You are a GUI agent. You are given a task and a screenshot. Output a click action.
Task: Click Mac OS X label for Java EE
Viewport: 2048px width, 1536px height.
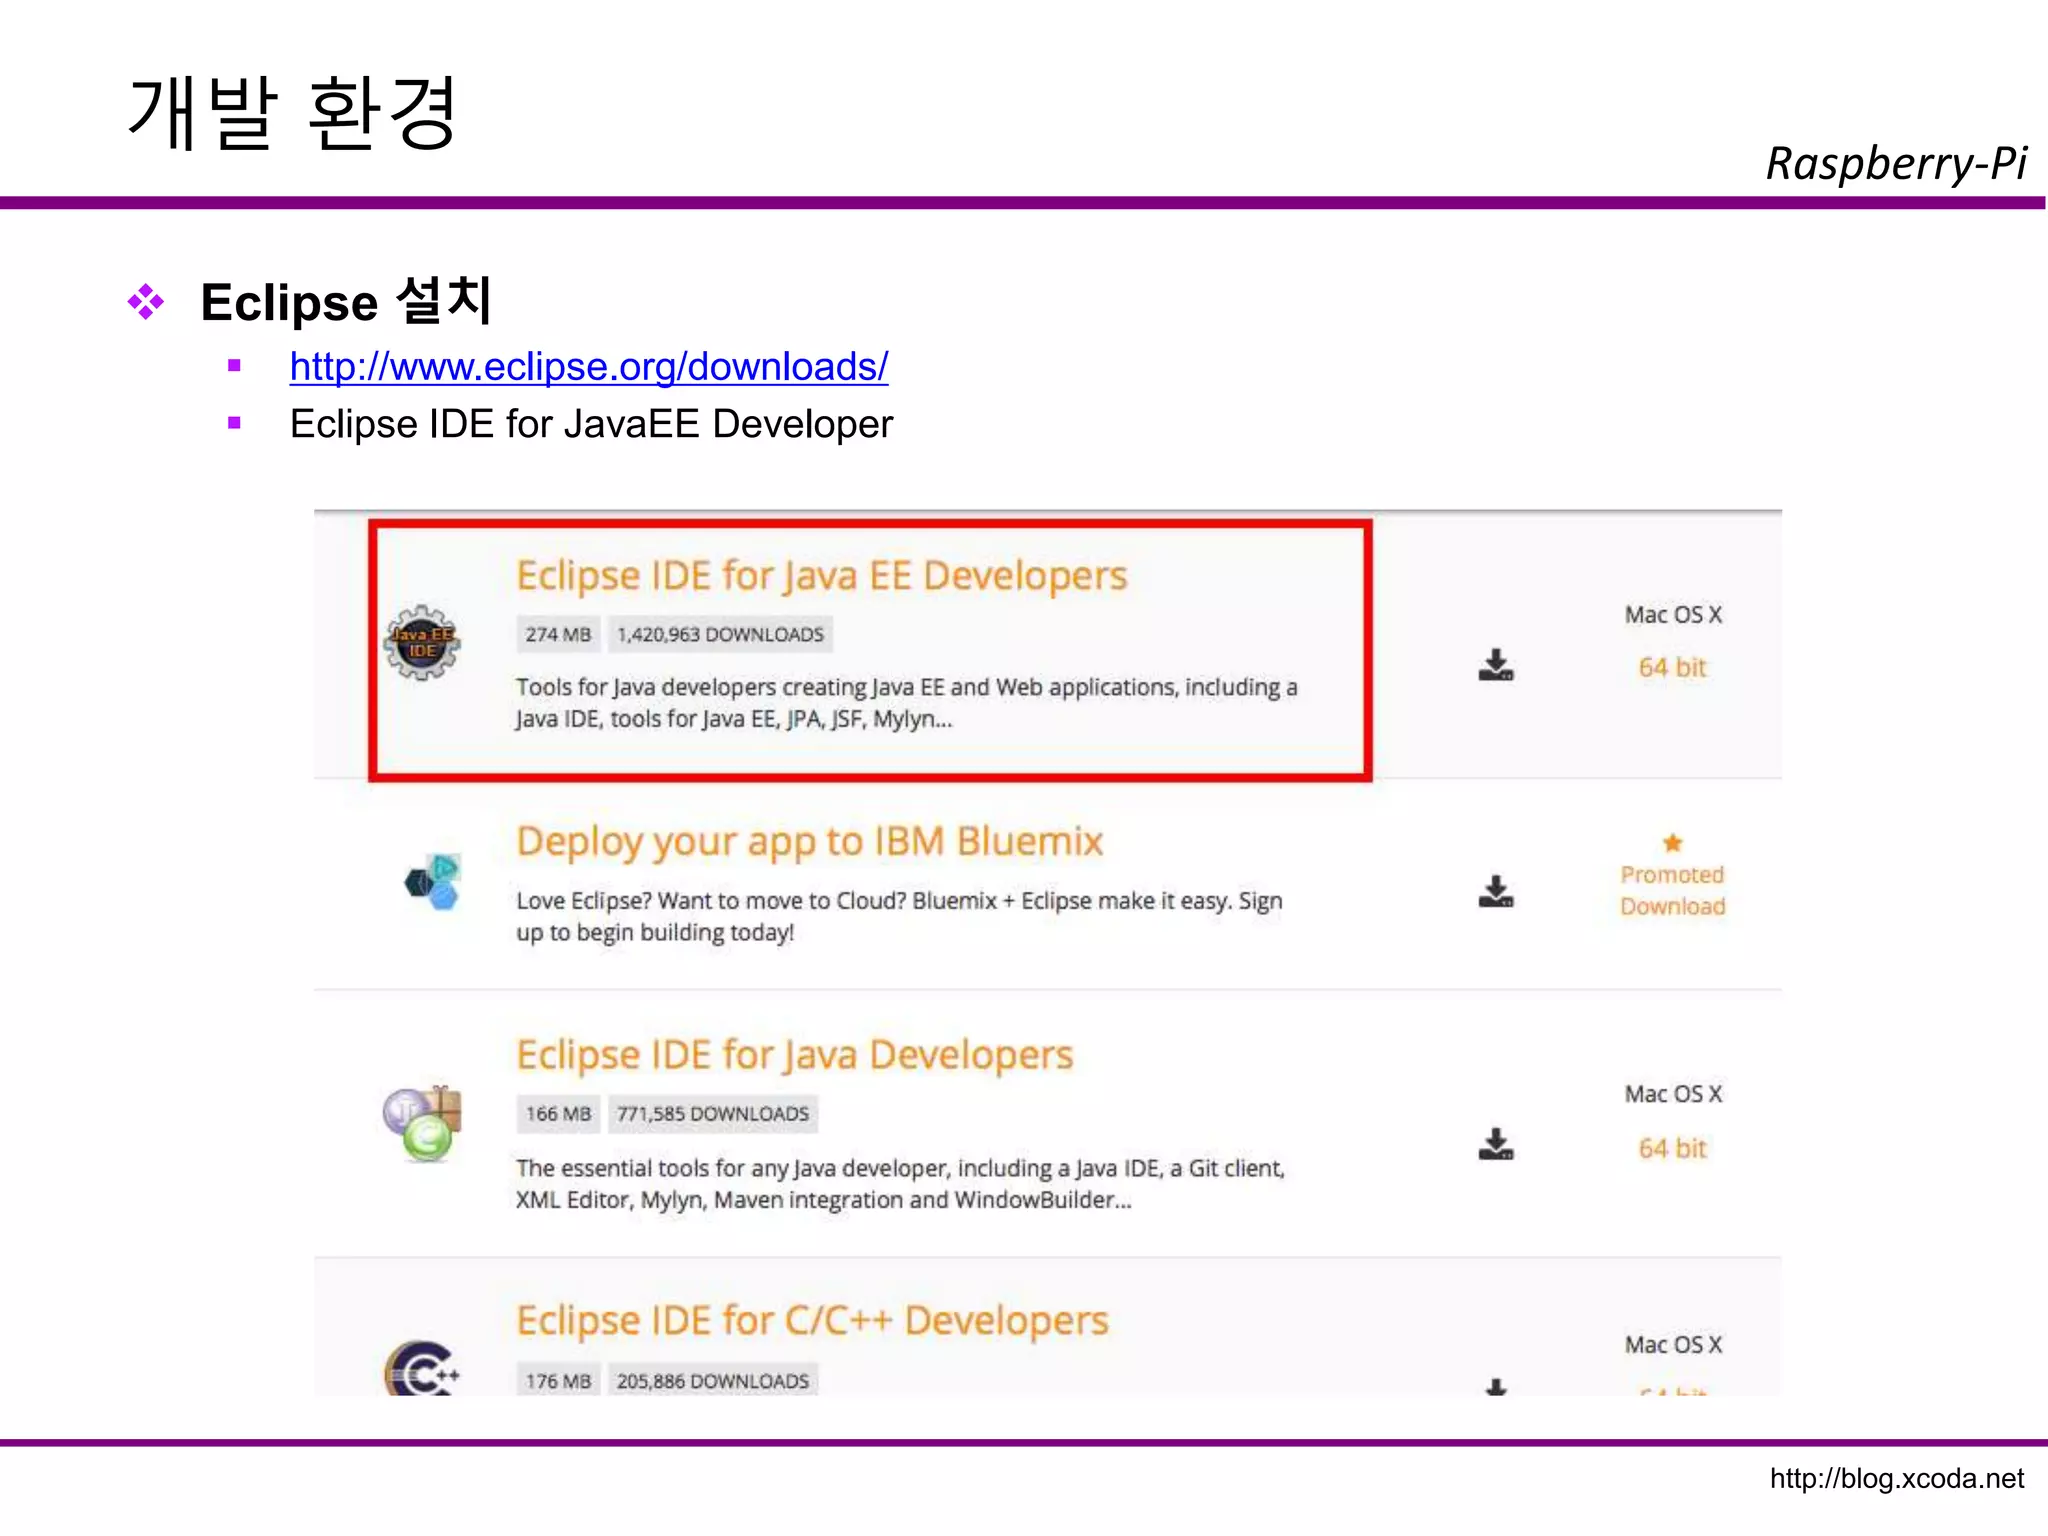click(1673, 614)
